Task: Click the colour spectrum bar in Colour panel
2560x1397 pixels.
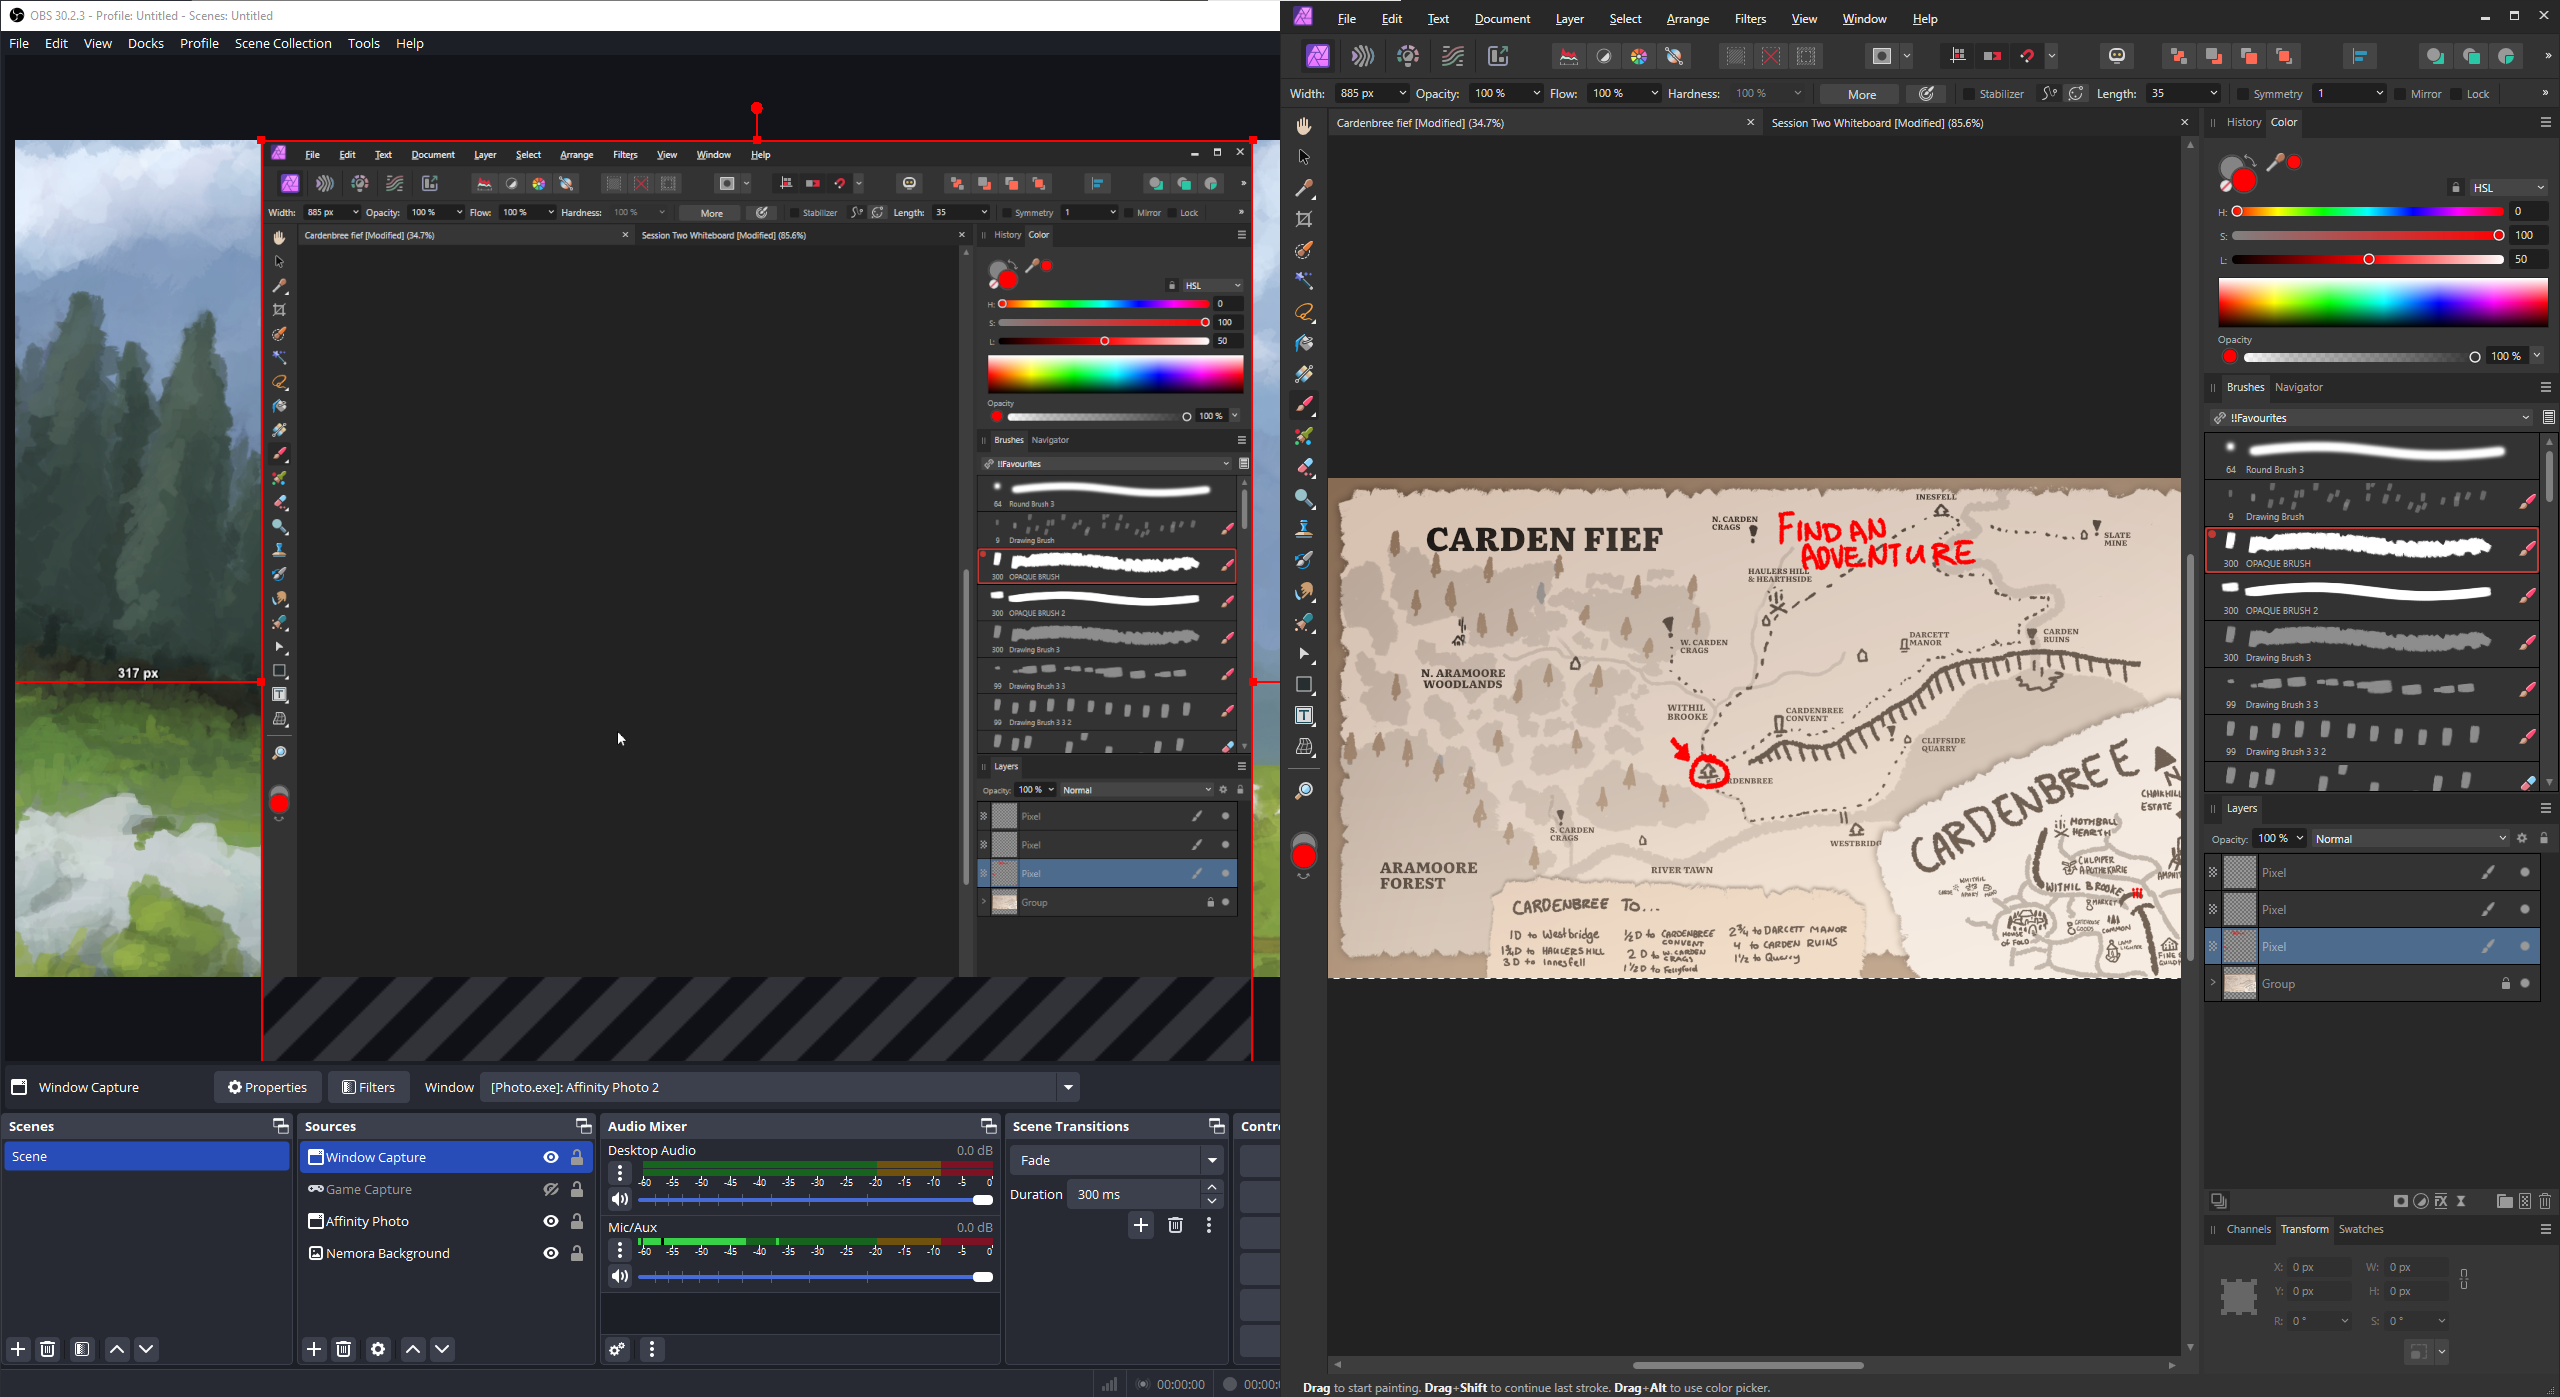Action: (2382, 302)
